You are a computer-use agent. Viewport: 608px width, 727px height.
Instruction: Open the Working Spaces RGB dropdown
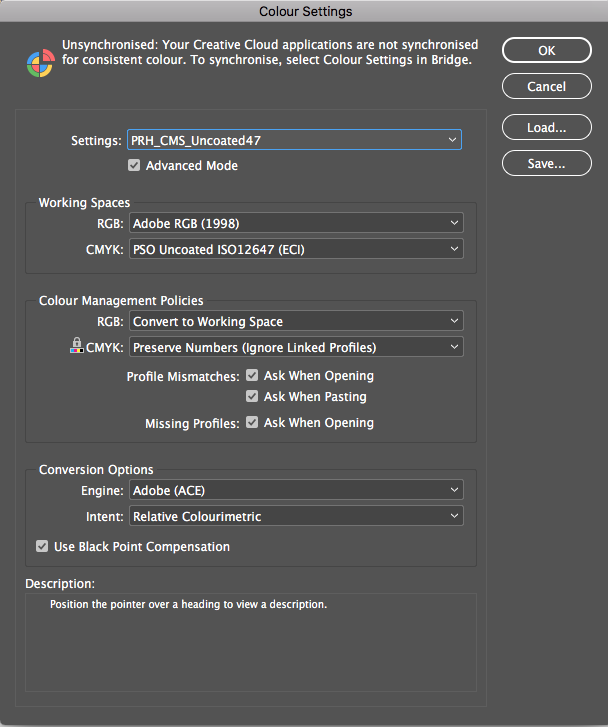(x=296, y=223)
